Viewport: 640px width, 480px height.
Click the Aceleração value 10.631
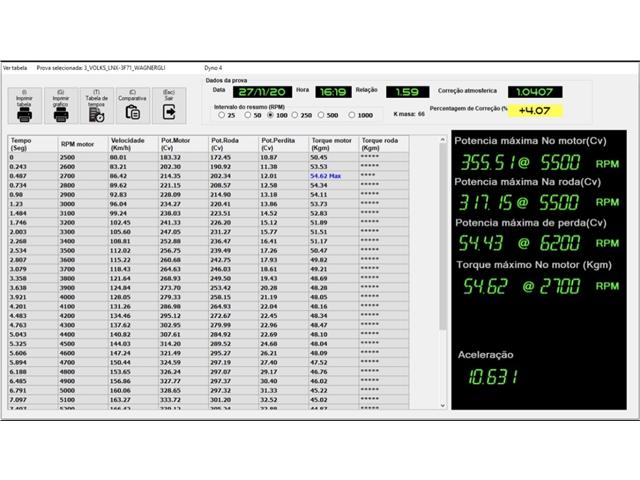click(493, 377)
